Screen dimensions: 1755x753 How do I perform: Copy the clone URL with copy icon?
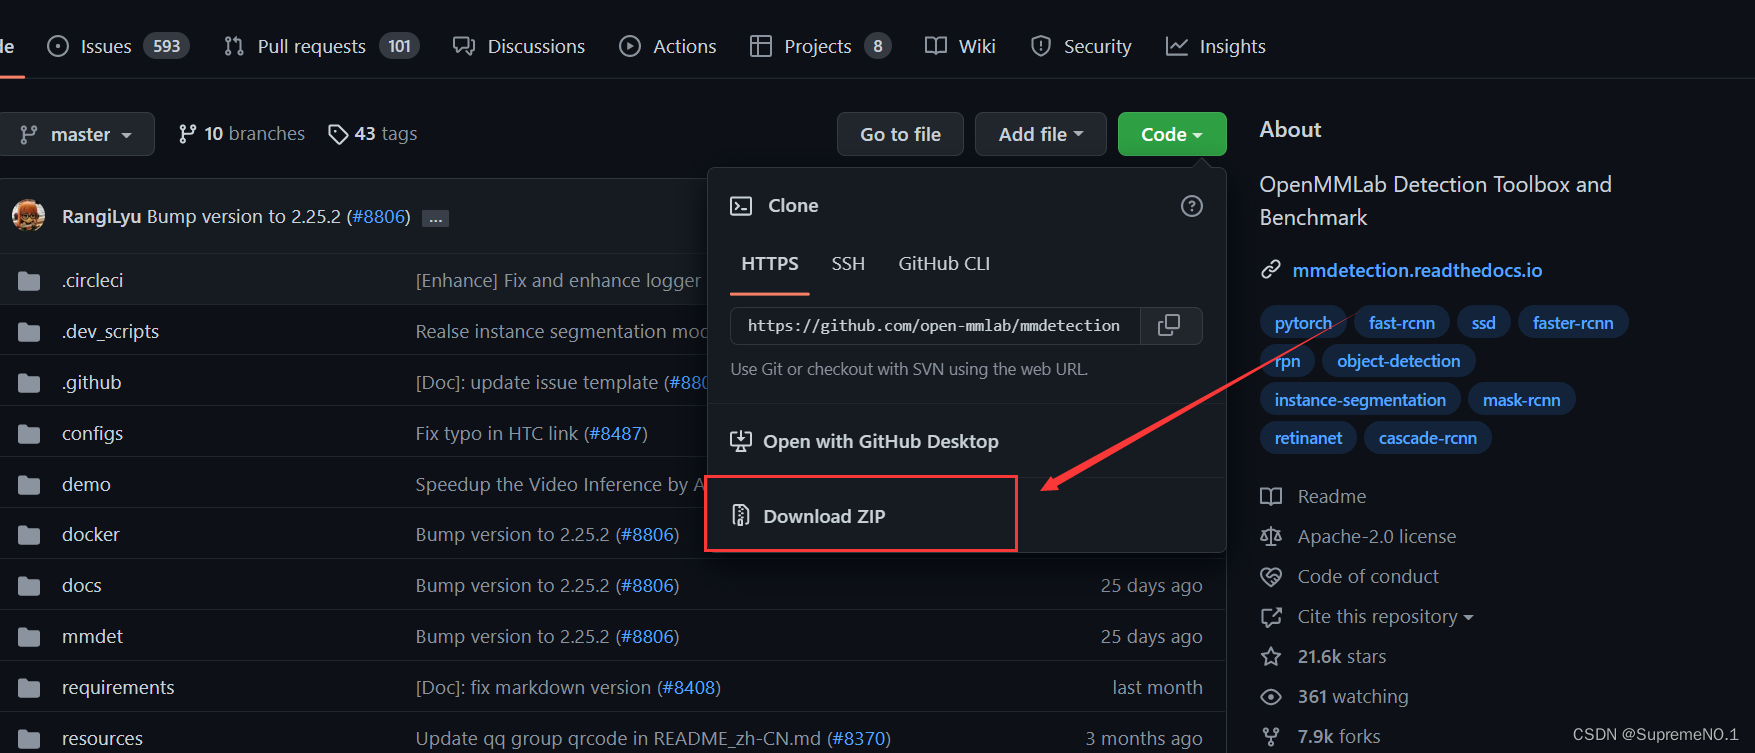(1169, 326)
